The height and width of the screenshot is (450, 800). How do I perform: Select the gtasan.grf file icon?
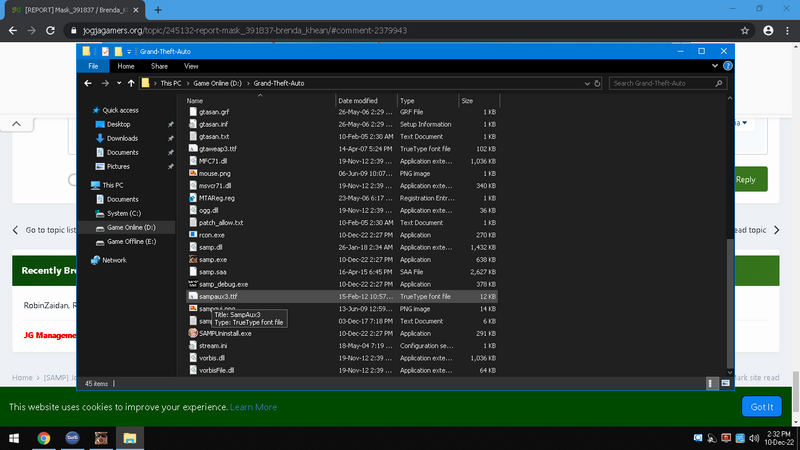pos(193,112)
